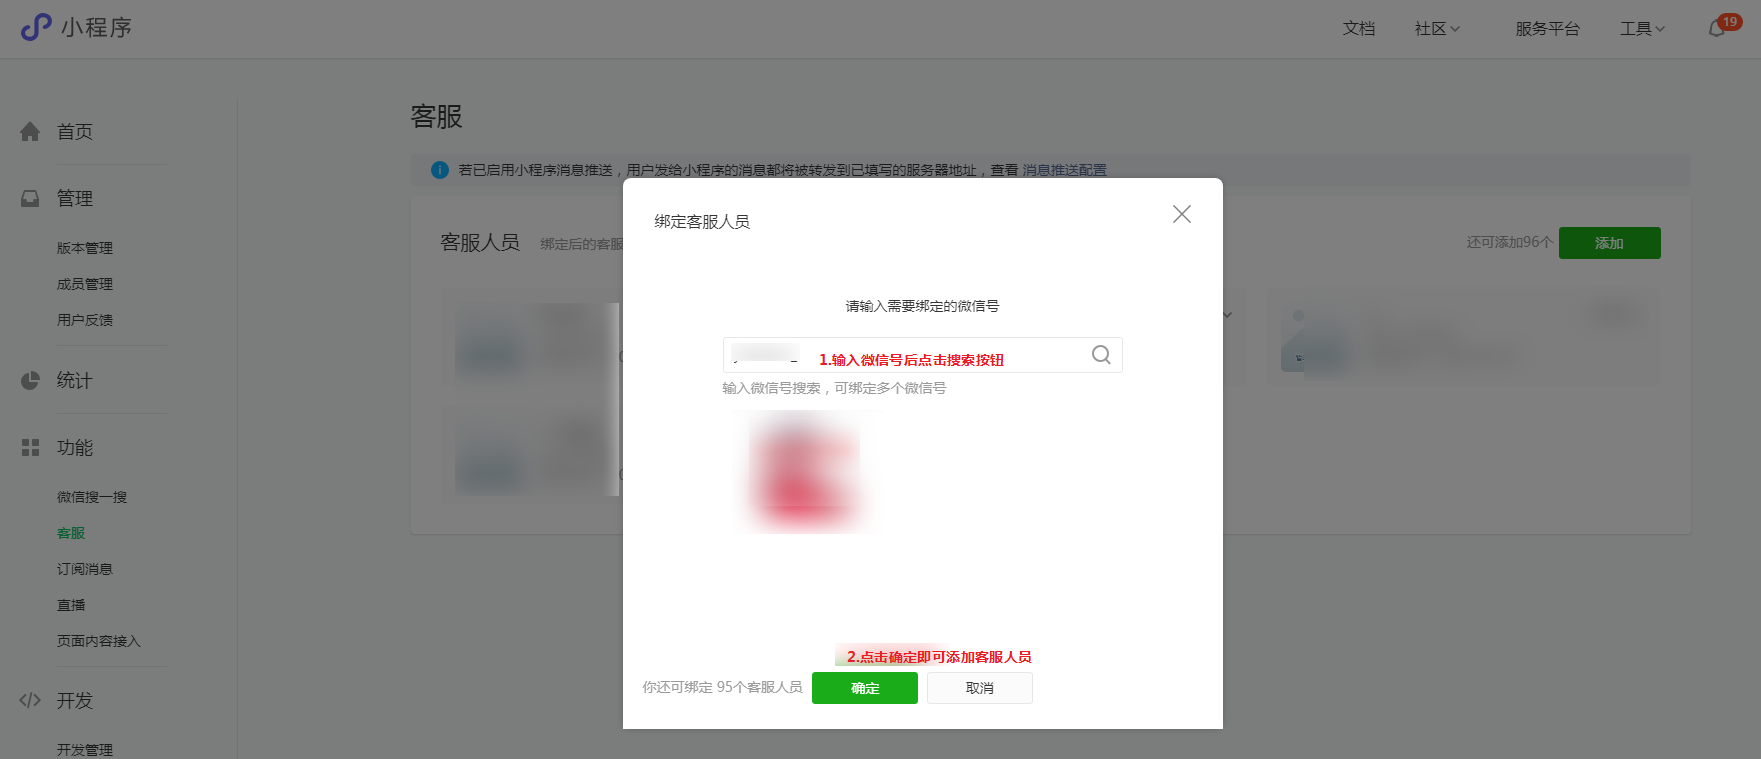
Task: Click the search magnifier icon in the dialog
Action: [x=1101, y=355]
